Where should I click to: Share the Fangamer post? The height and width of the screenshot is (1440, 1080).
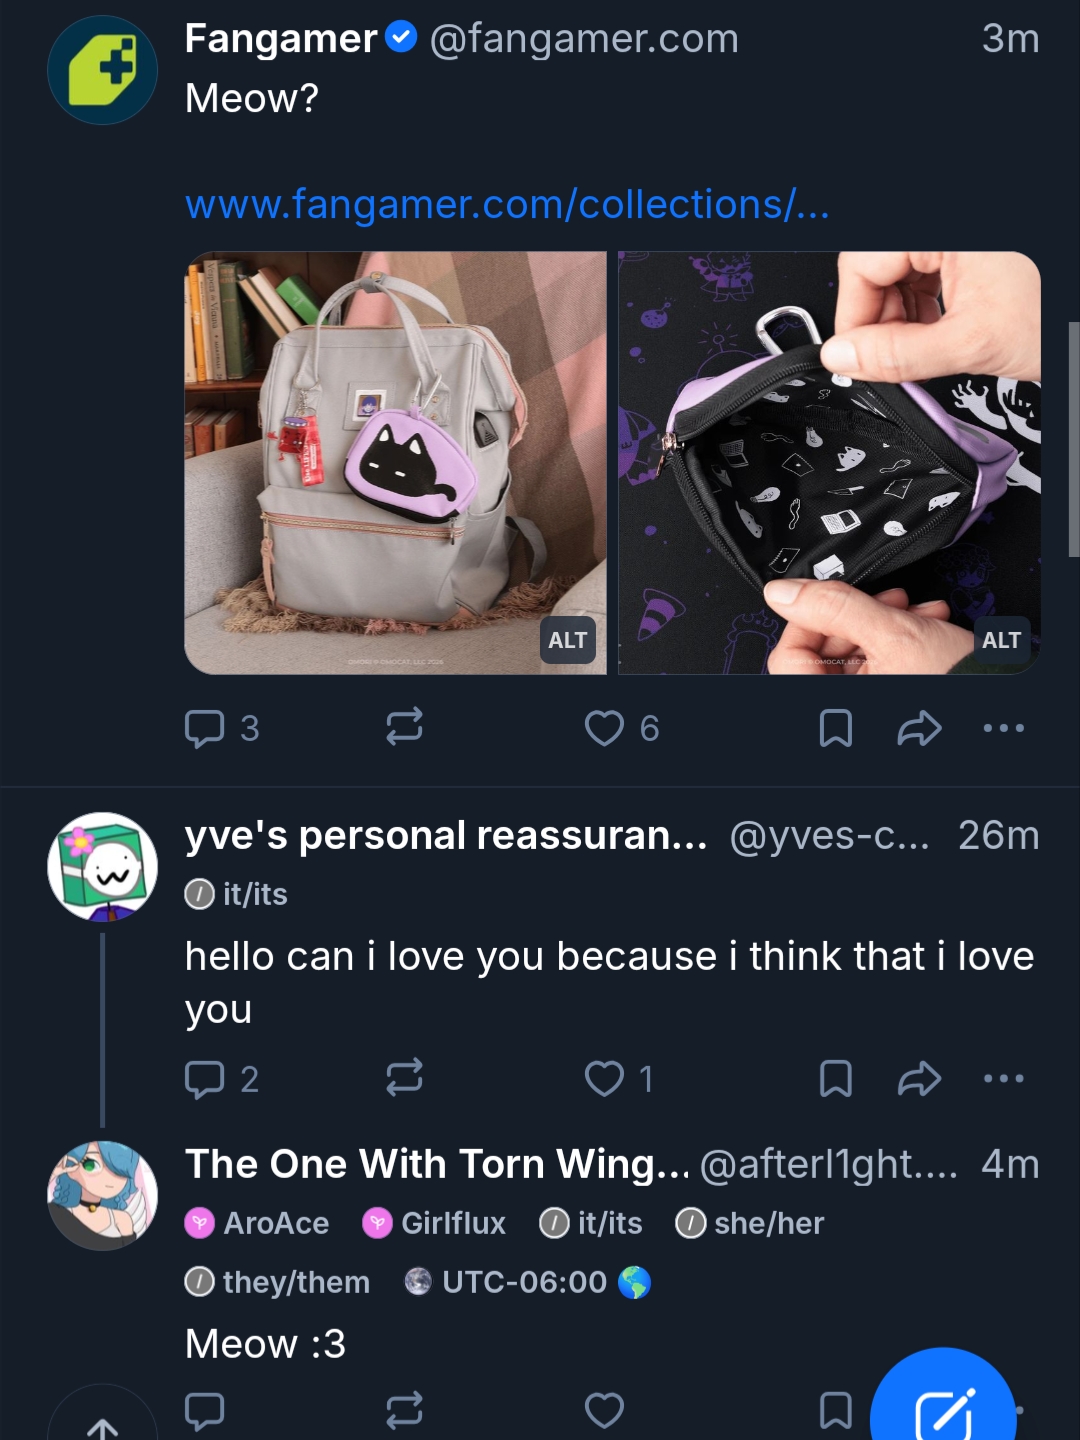pos(919,728)
